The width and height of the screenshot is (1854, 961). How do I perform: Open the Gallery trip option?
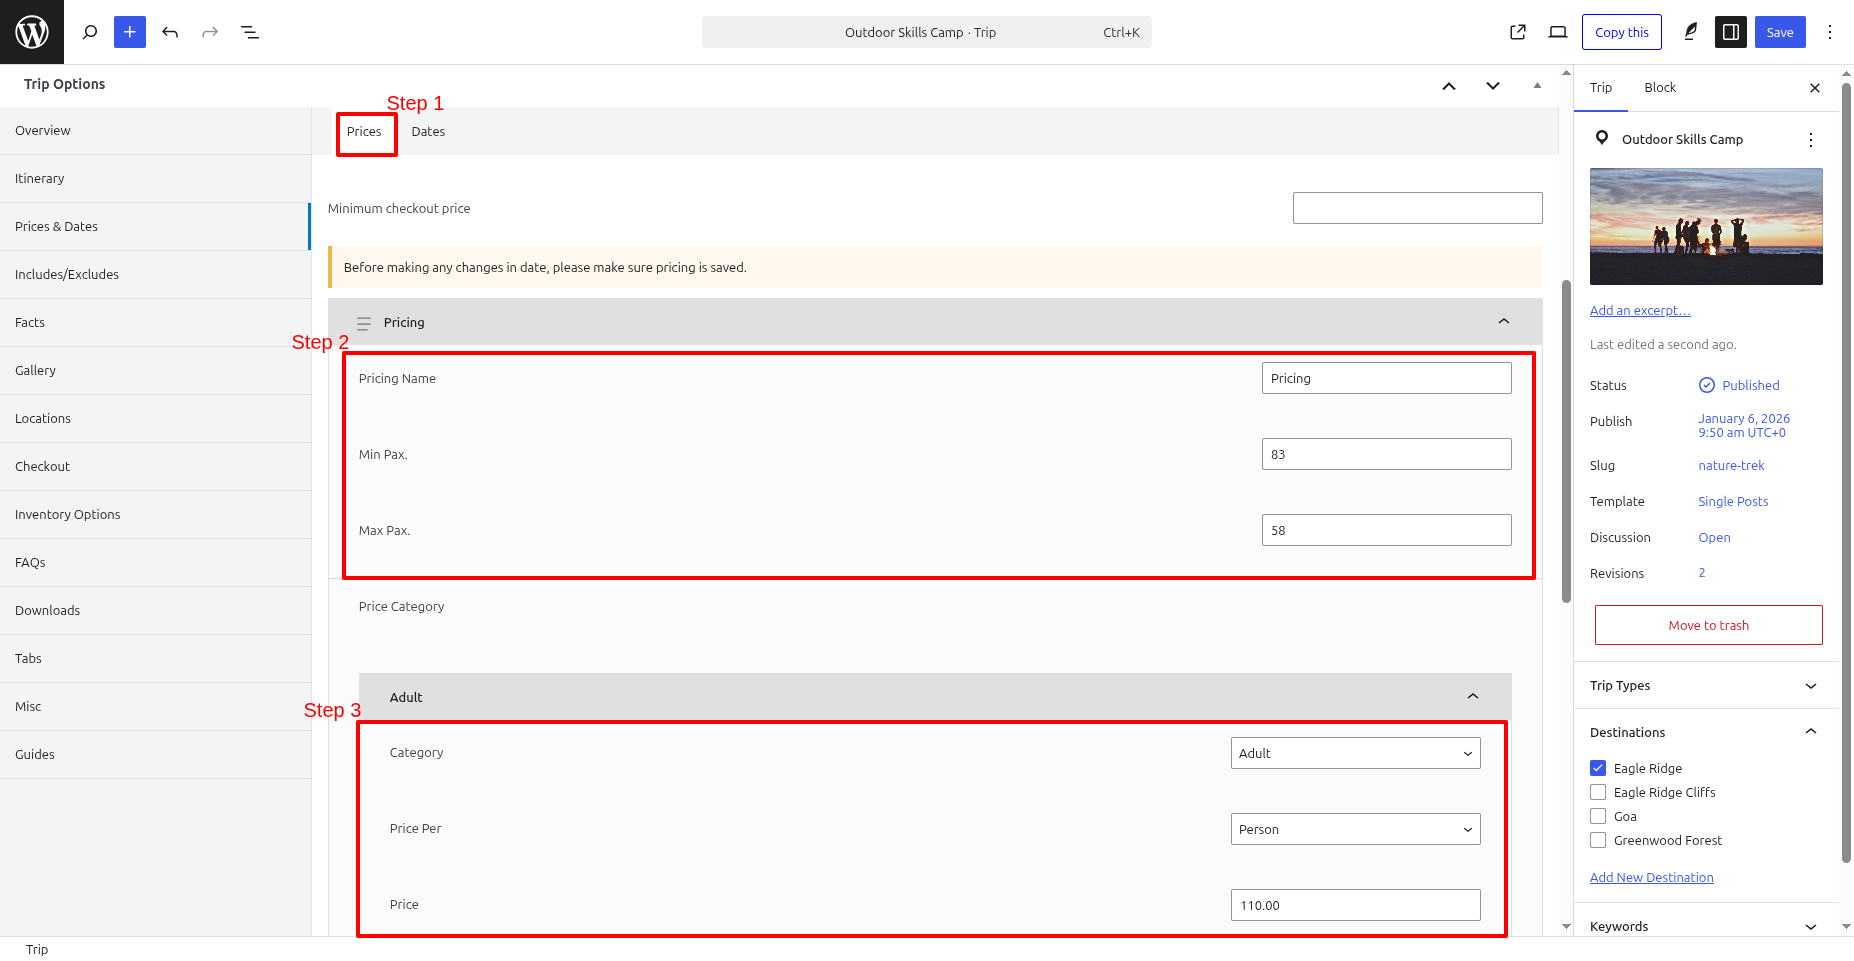155,371
